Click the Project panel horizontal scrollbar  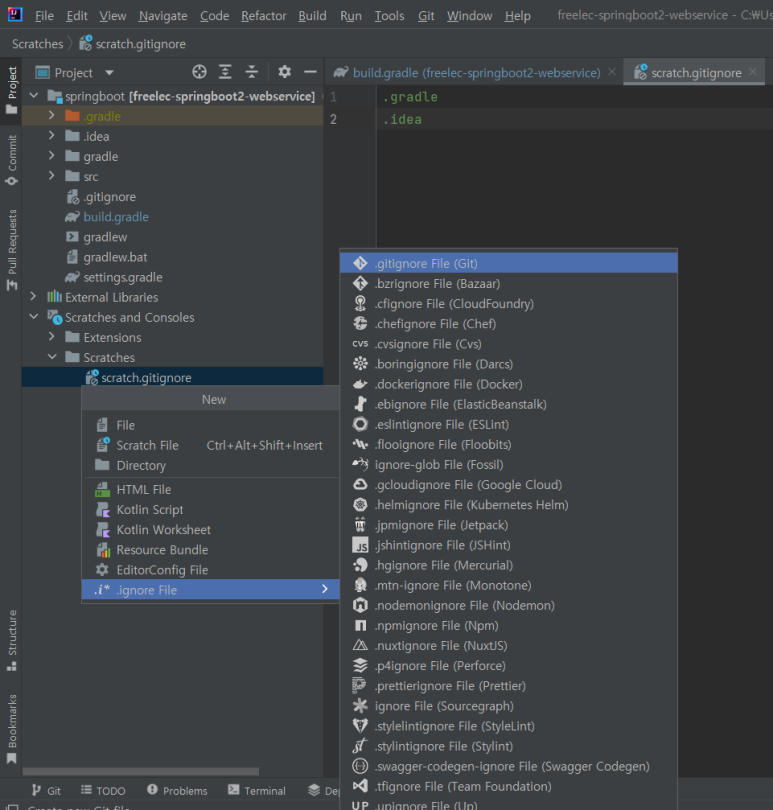[141, 771]
